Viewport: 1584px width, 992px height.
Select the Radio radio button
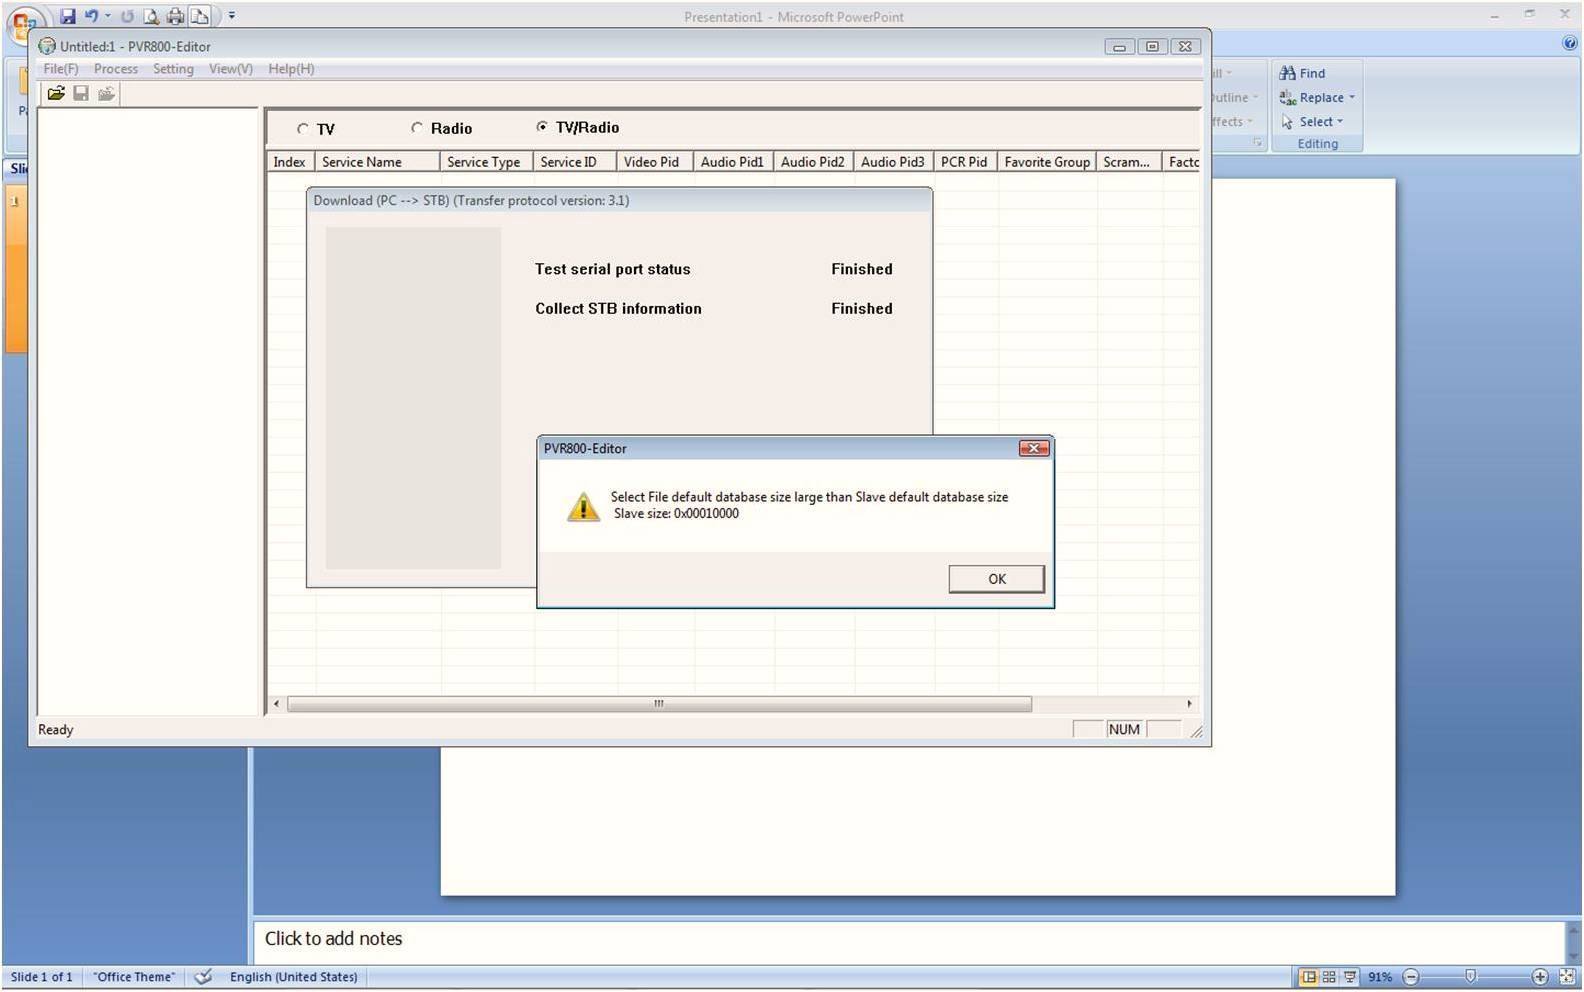click(x=417, y=128)
